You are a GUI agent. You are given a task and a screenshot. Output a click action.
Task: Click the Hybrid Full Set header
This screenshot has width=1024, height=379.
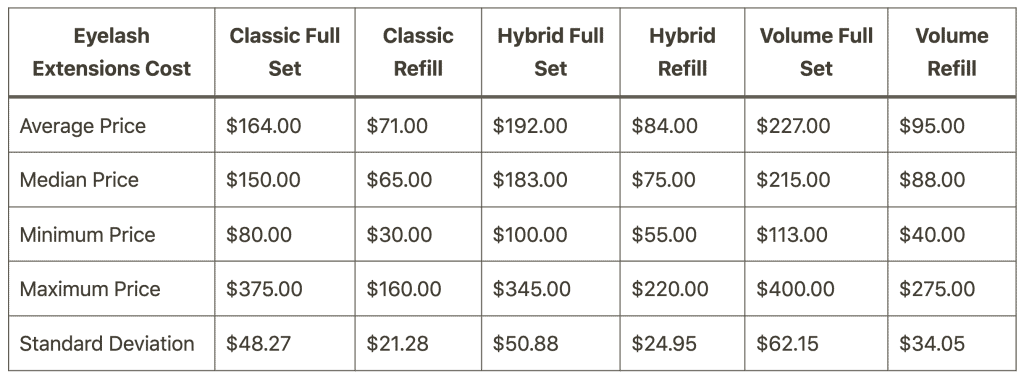point(551,52)
